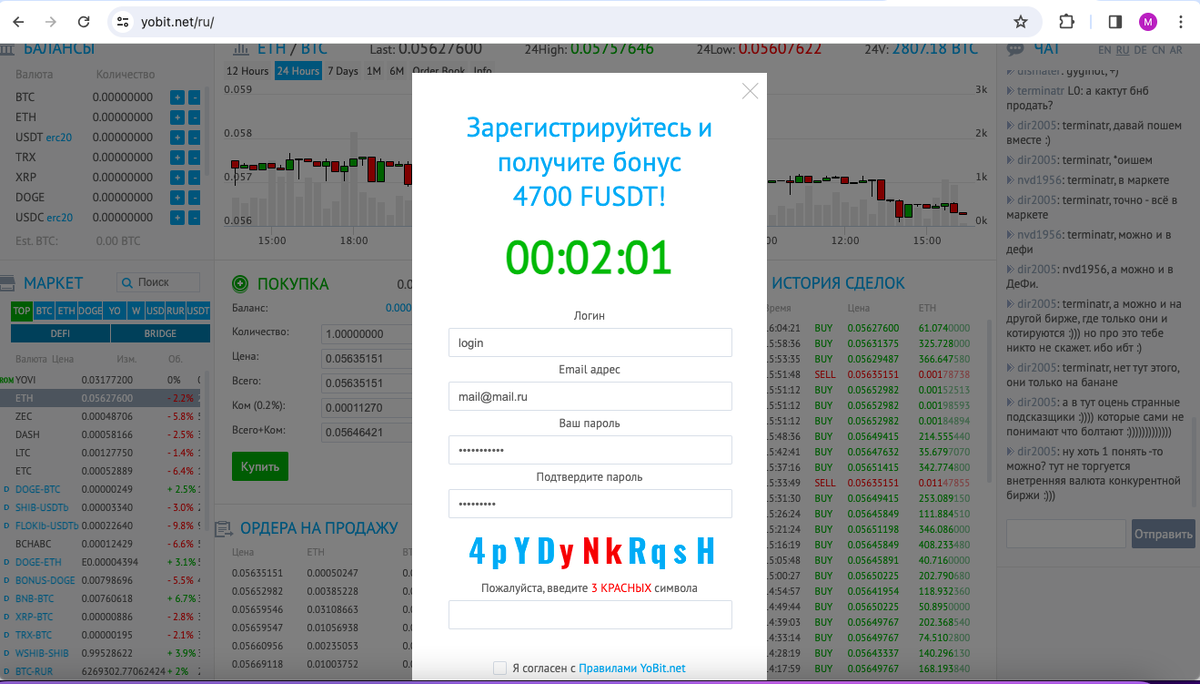Go forward in browser history

[51, 21]
